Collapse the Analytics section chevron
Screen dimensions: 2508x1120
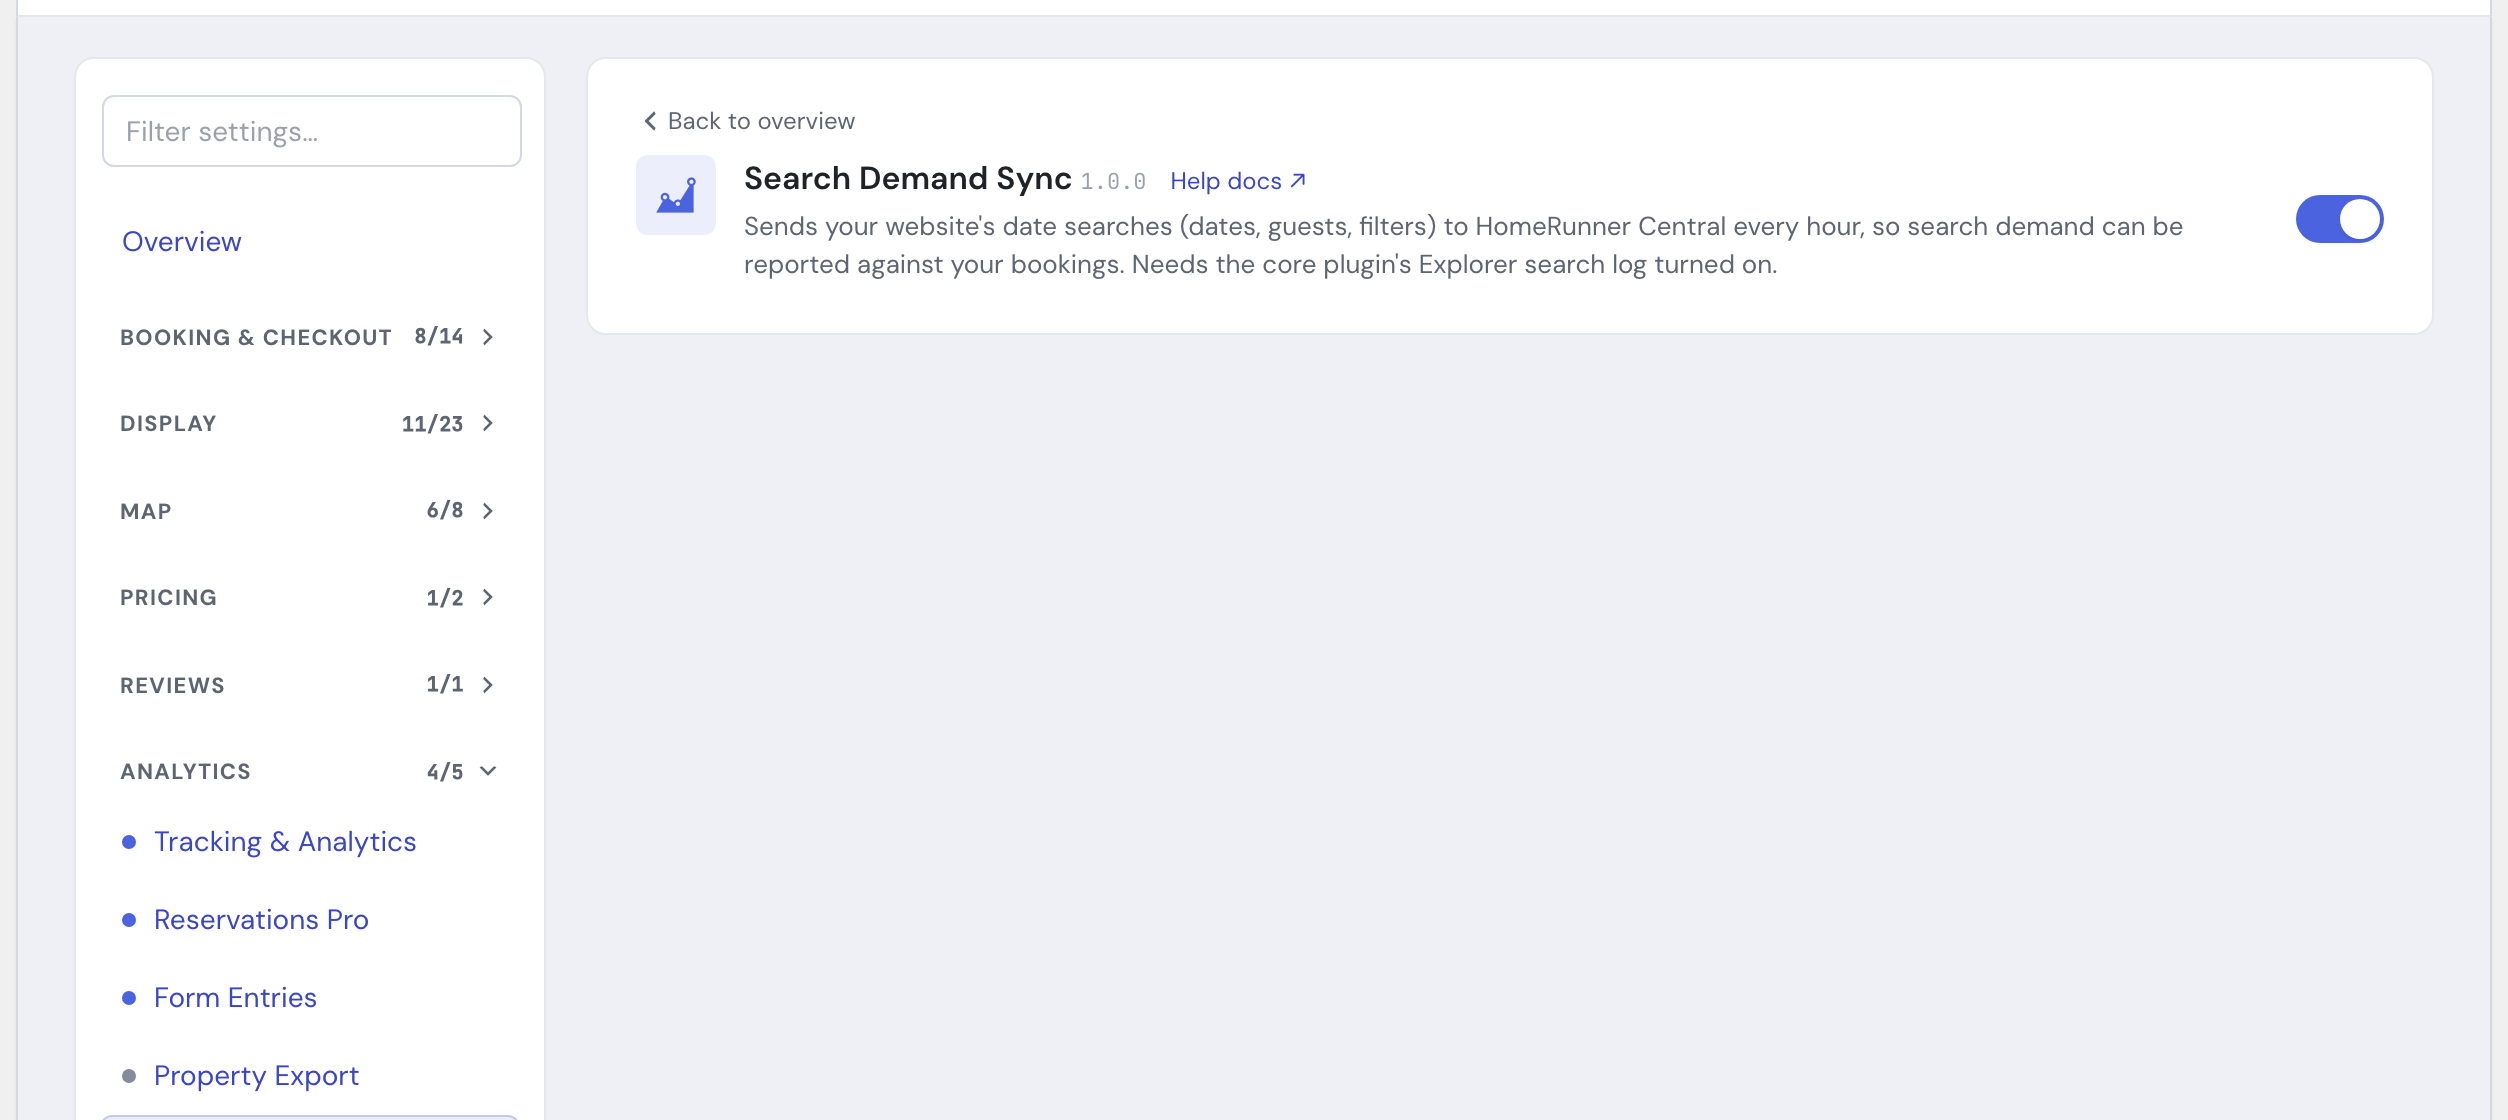488,771
